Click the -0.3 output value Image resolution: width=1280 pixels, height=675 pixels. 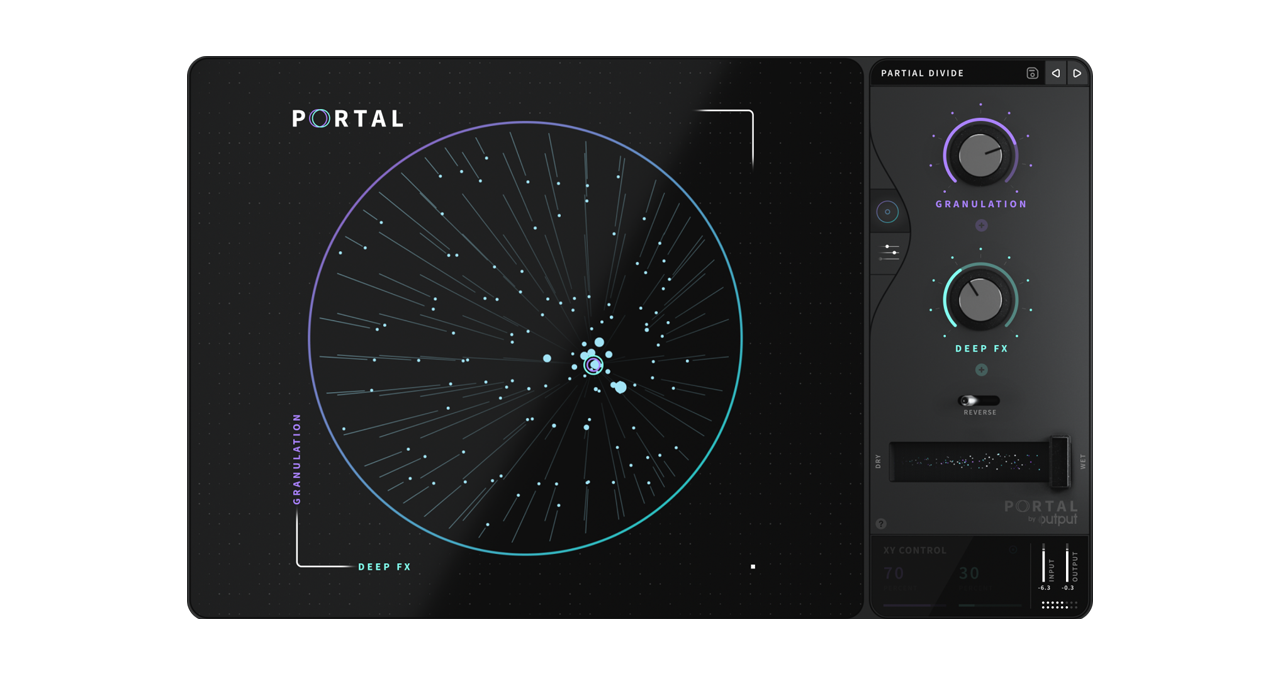coord(1067,588)
